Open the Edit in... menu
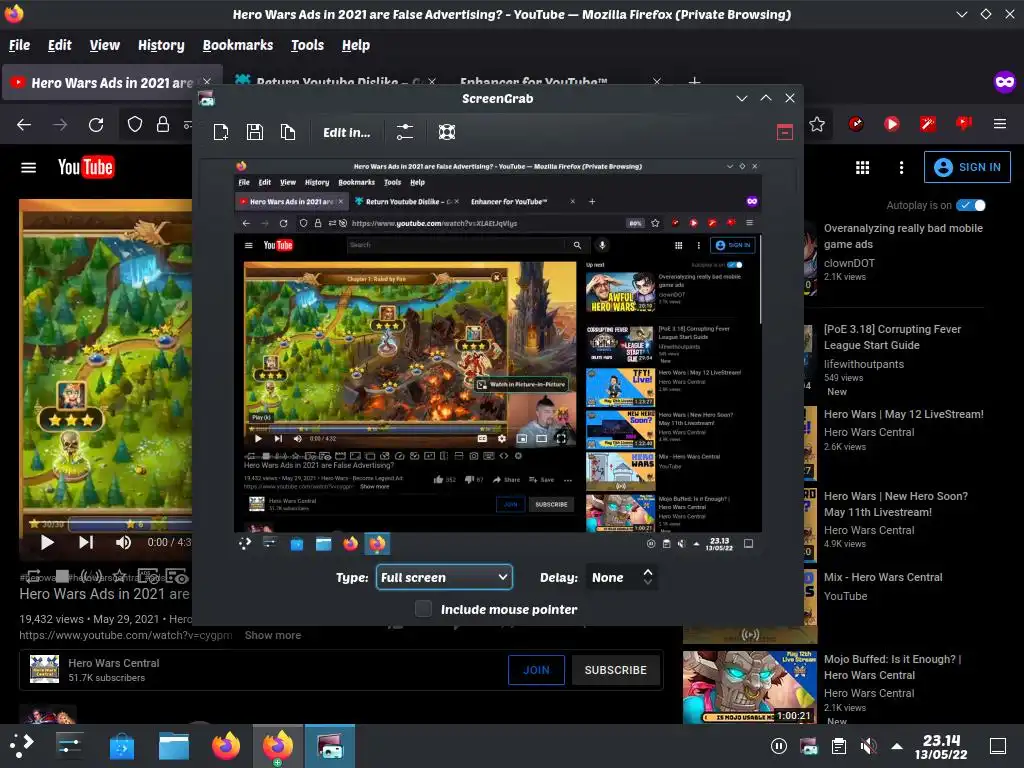1024x768 pixels. coord(346,133)
